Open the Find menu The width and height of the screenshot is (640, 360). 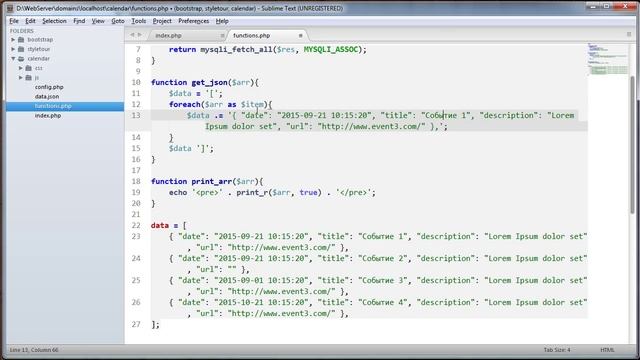tap(79, 21)
